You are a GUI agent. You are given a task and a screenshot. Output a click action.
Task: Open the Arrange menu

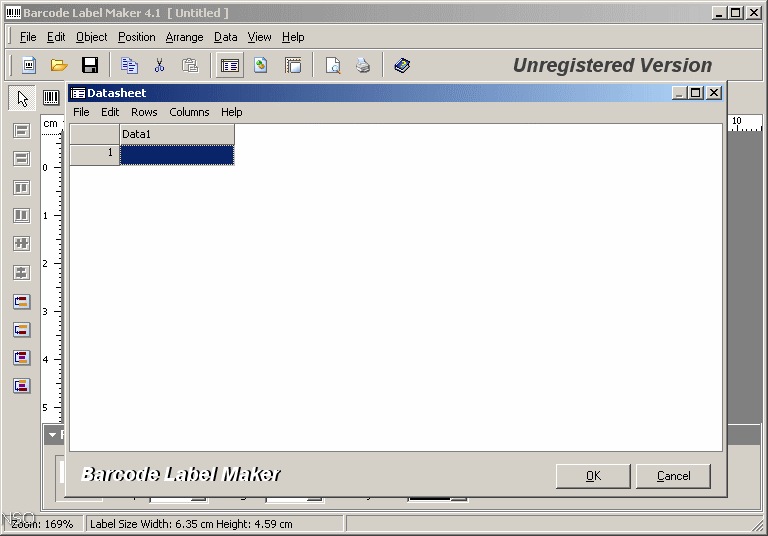point(184,37)
